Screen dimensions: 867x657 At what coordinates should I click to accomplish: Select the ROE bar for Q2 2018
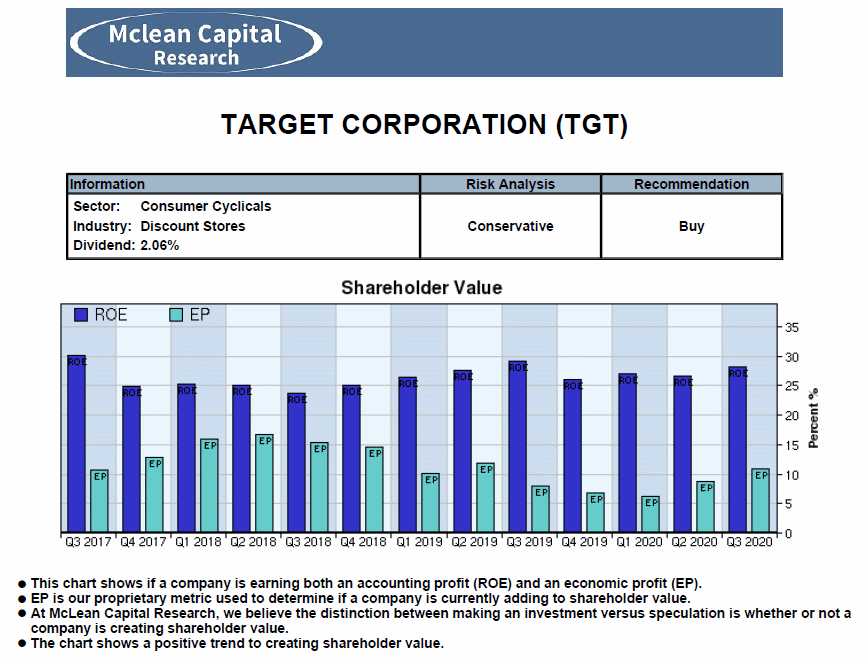(242, 459)
